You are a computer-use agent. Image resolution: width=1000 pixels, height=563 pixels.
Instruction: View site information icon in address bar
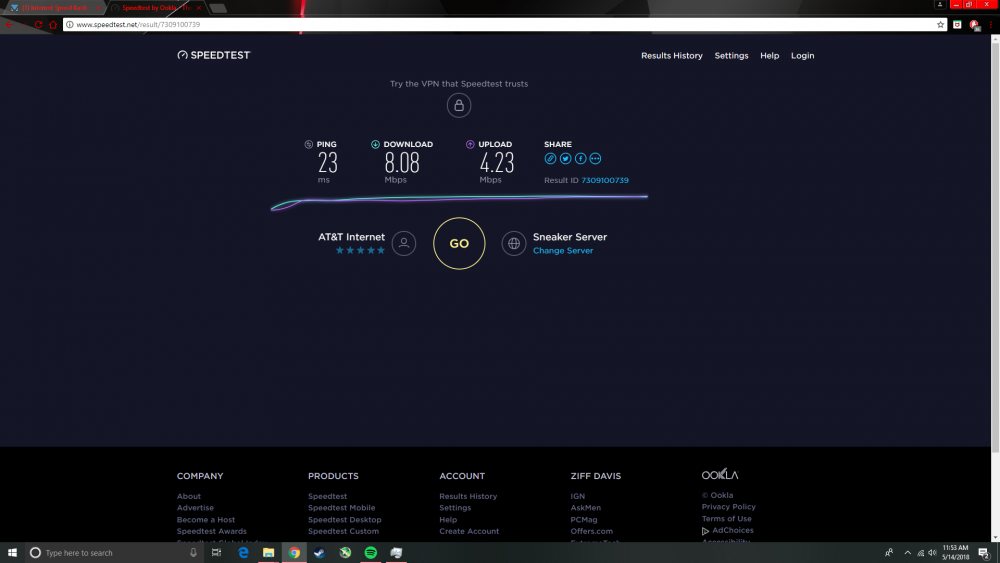point(70,24)
